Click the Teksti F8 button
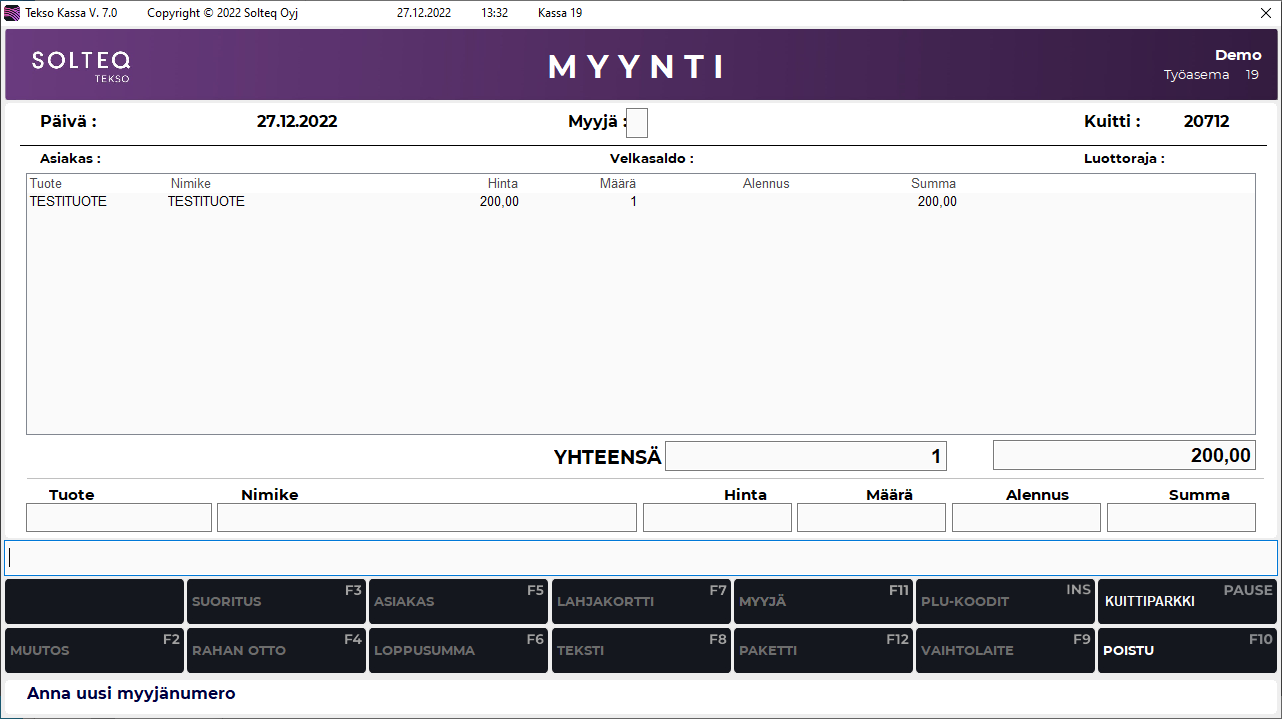Viewport: 1282px width, 719px height. pos(641,650)
